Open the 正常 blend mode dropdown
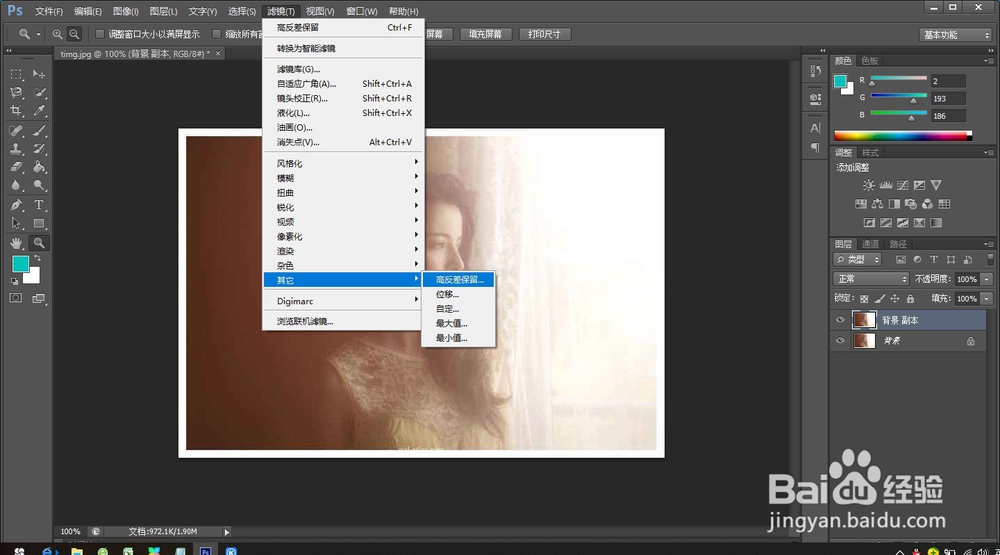This screenshot has width=1000, height=555. (871, 279)
